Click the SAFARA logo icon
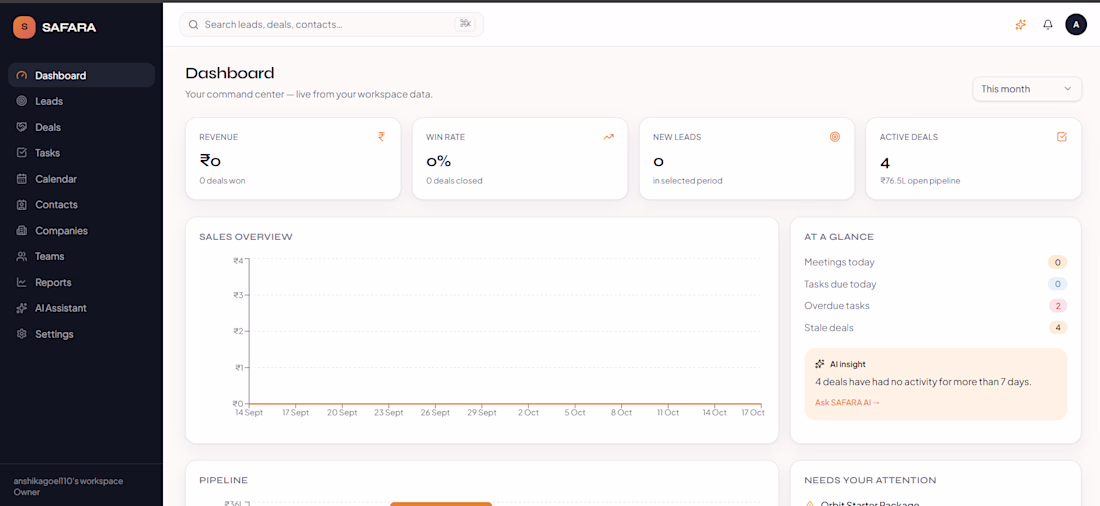The width and height of the screenshot is (1100, 506). [24, 27]
